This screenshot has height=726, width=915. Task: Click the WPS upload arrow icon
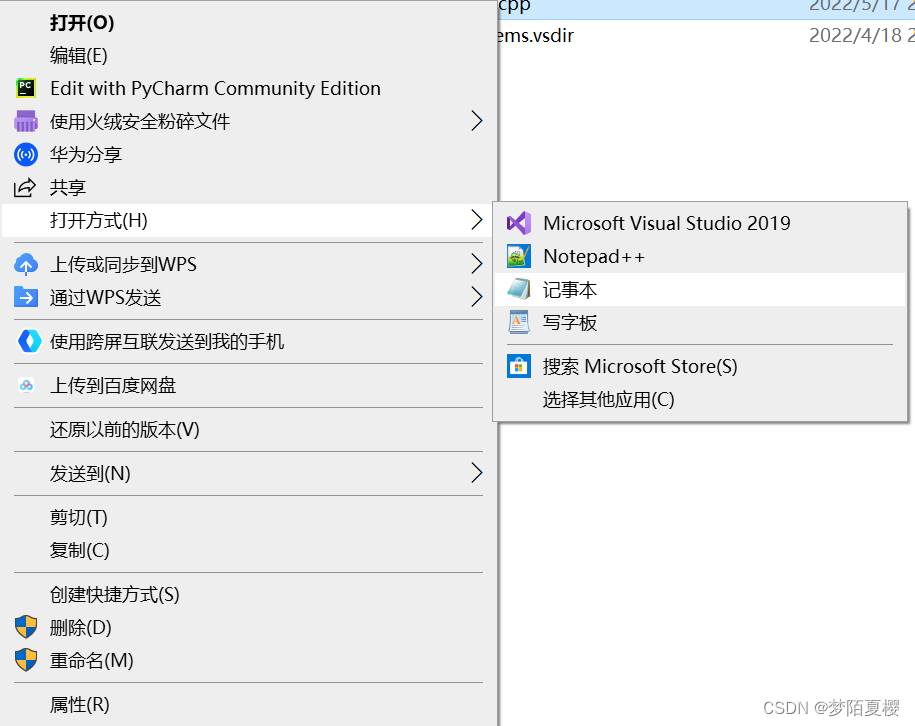coord(26,264)
